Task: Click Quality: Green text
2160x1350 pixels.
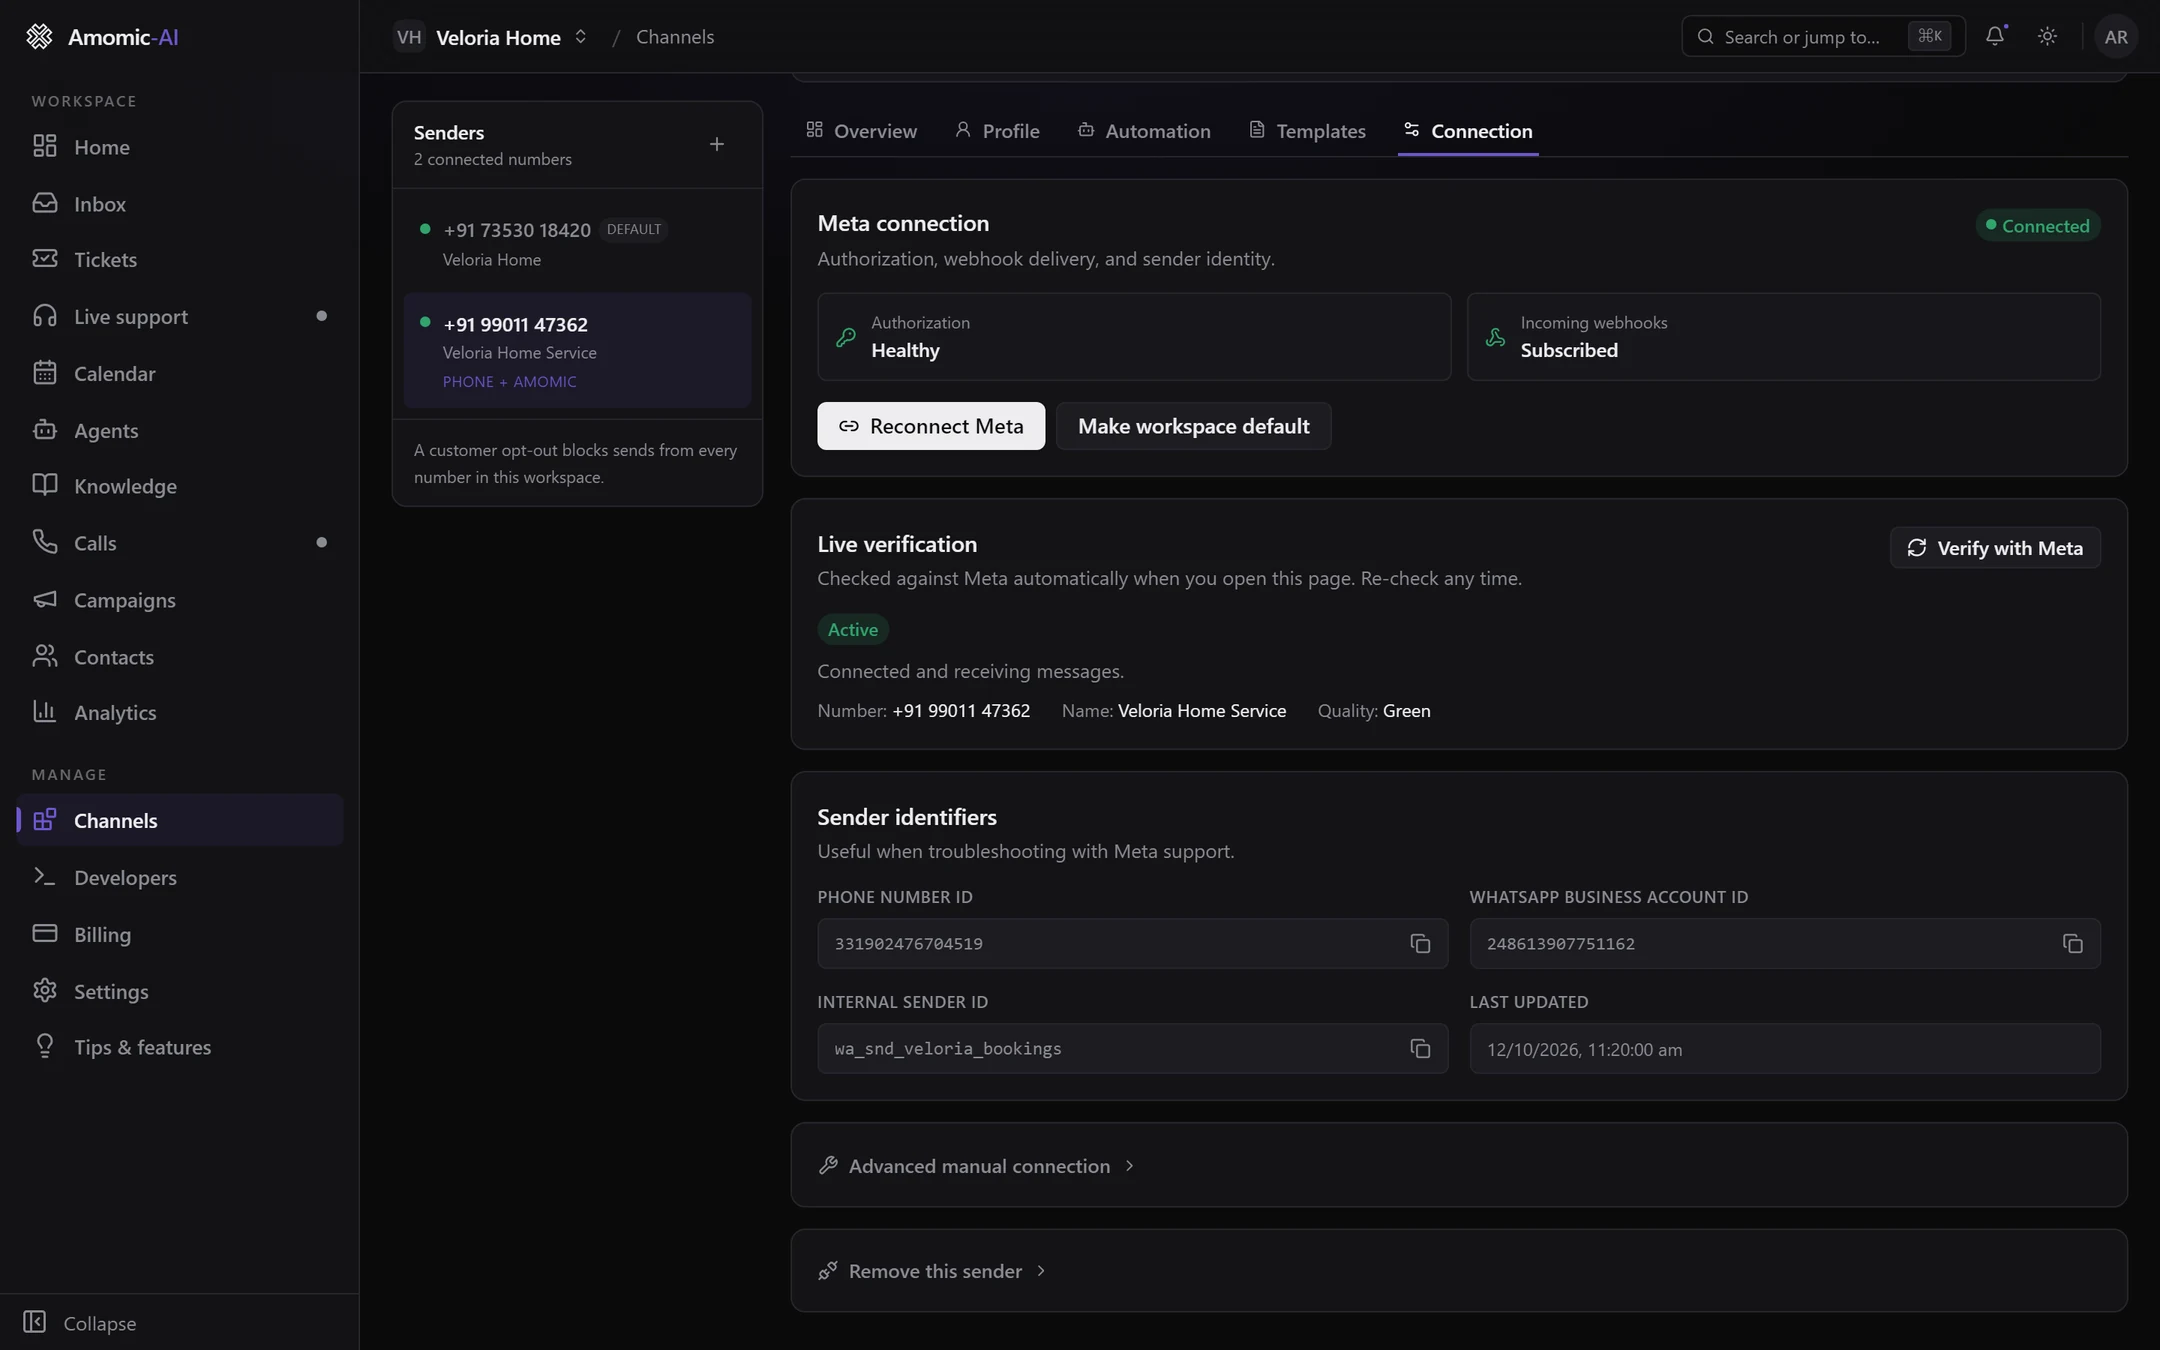Action: tap(1374, 711)
